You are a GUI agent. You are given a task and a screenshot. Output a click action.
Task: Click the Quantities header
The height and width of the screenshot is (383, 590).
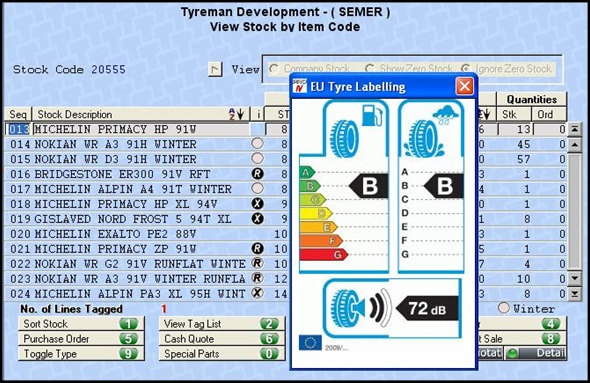(x=531, y=99)
